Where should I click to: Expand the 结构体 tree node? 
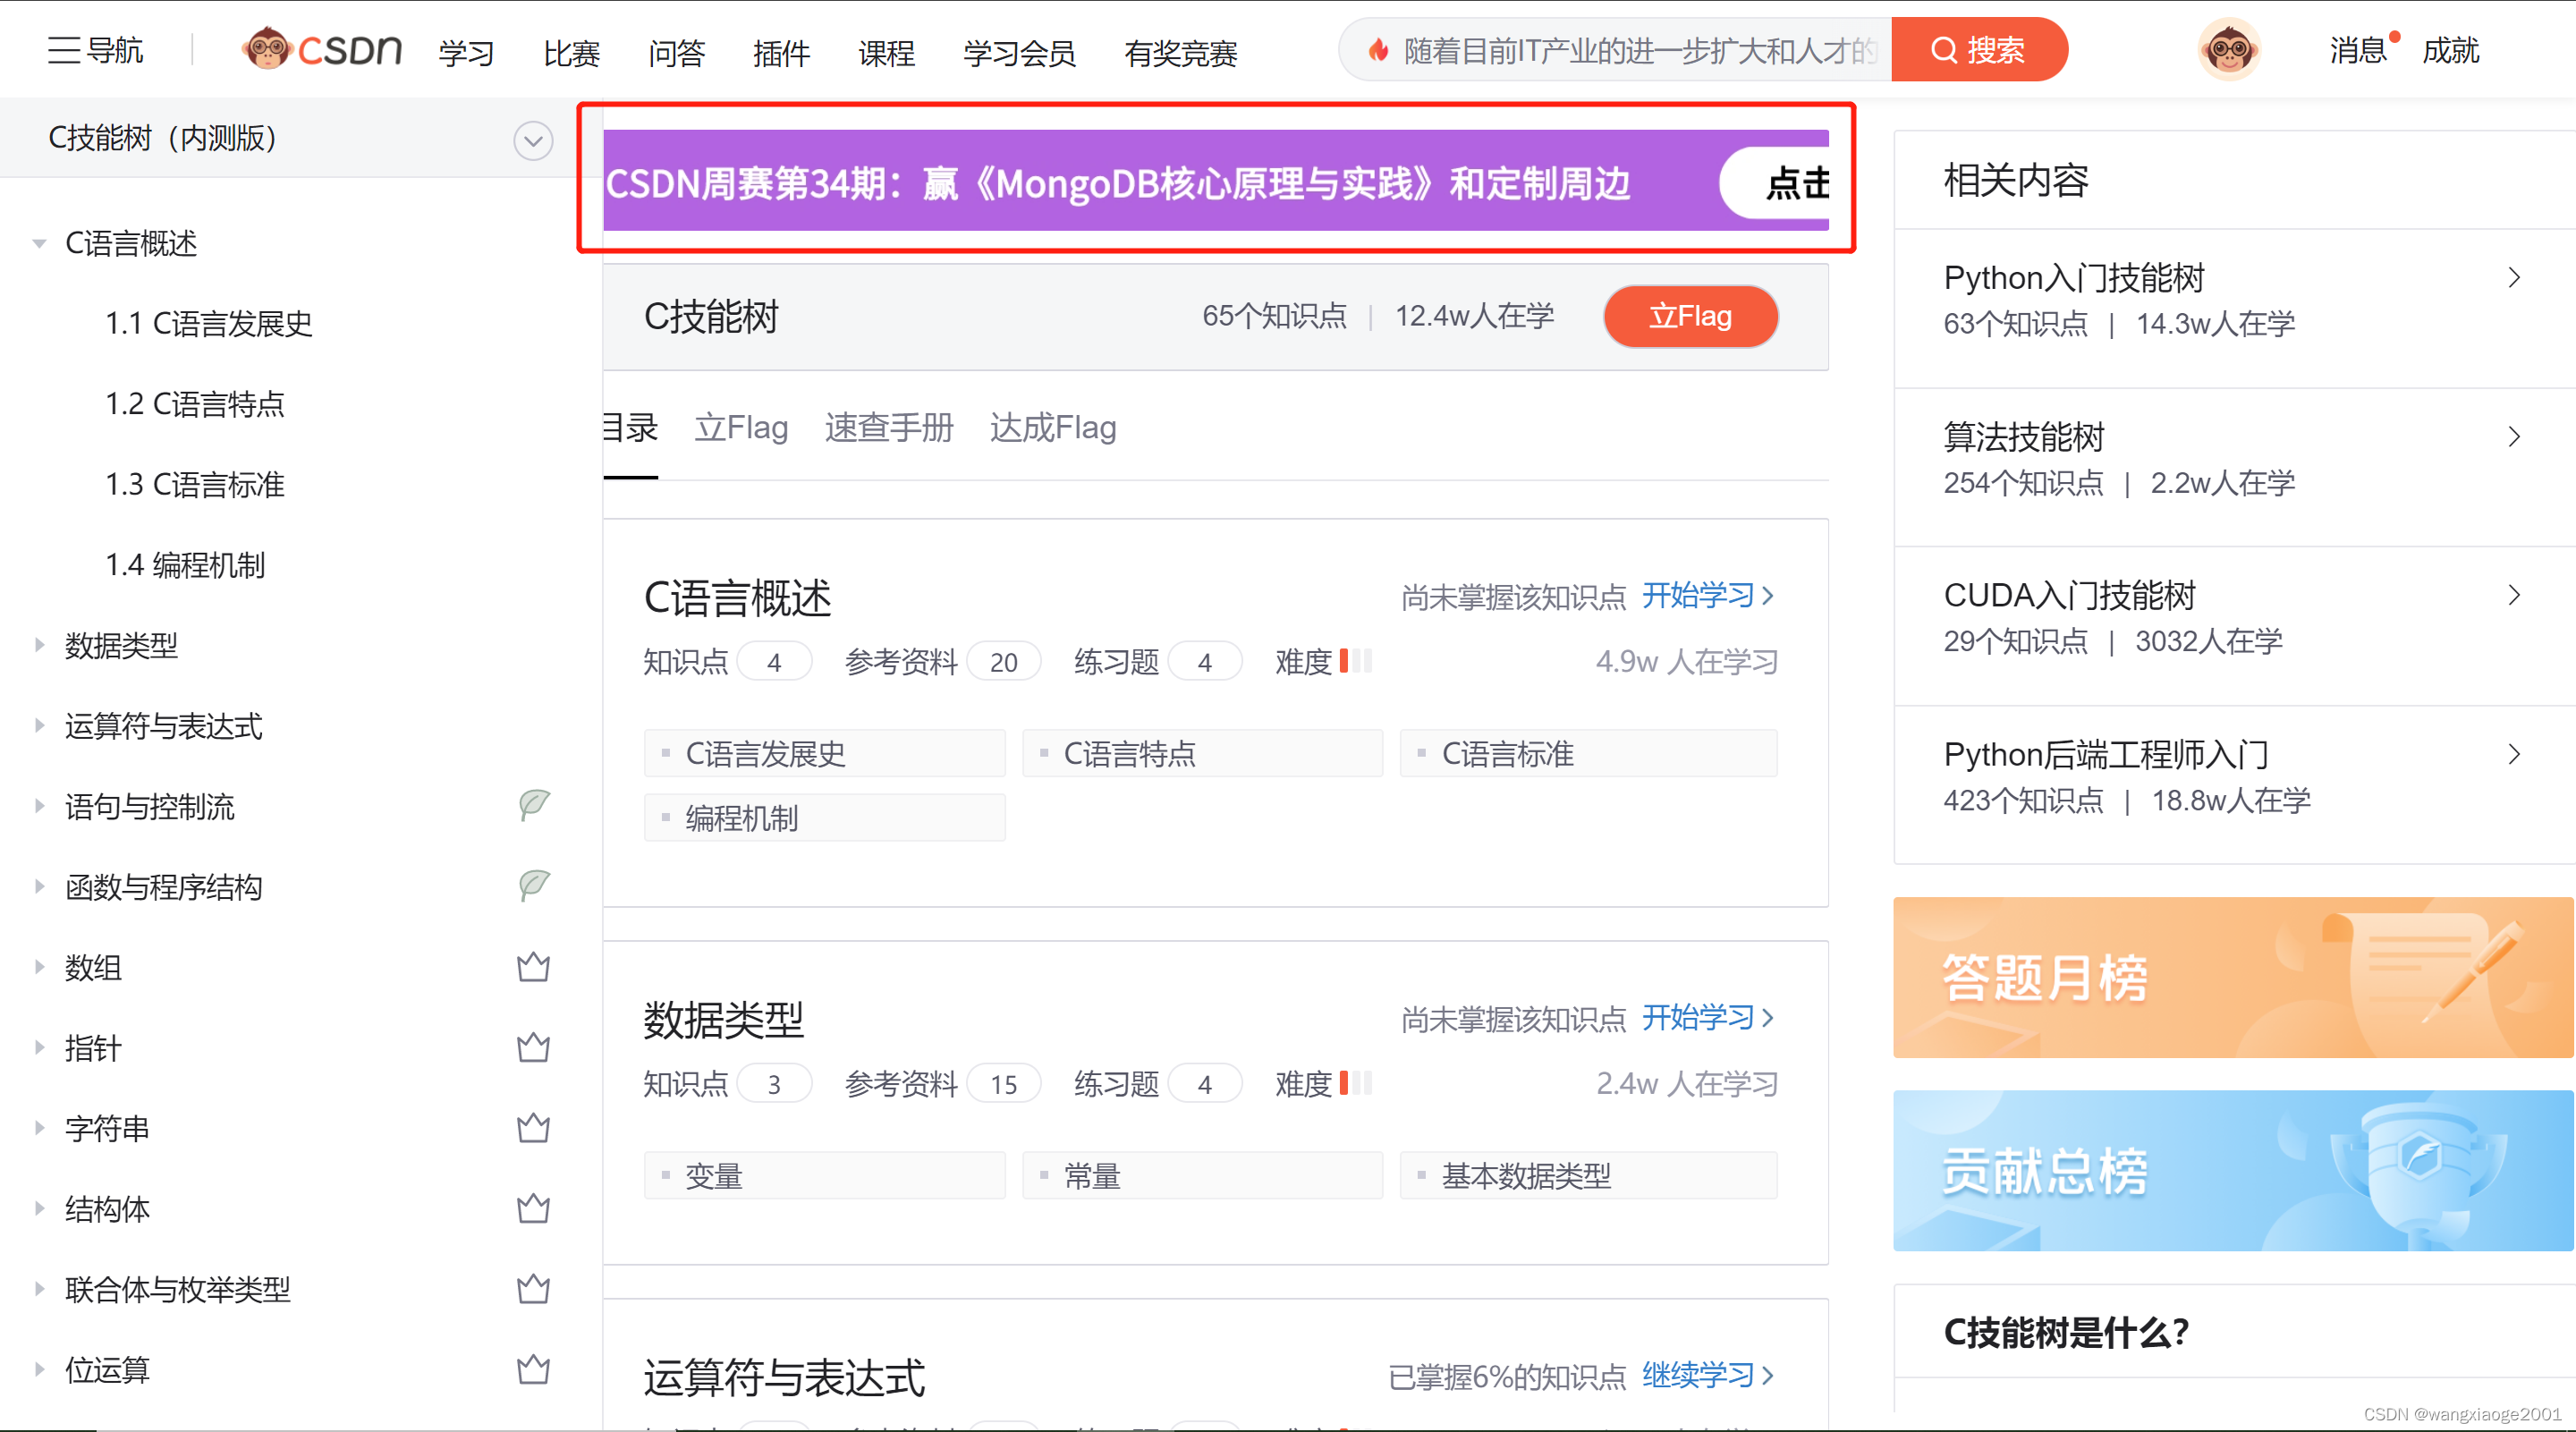pos(39,1208)
